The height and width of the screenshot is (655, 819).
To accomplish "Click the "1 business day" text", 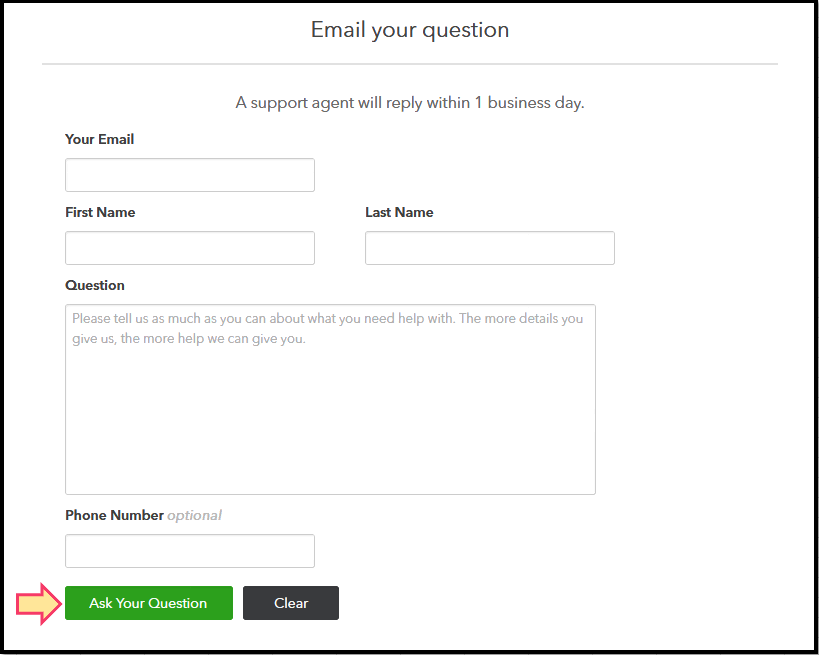I will (528, 103).
